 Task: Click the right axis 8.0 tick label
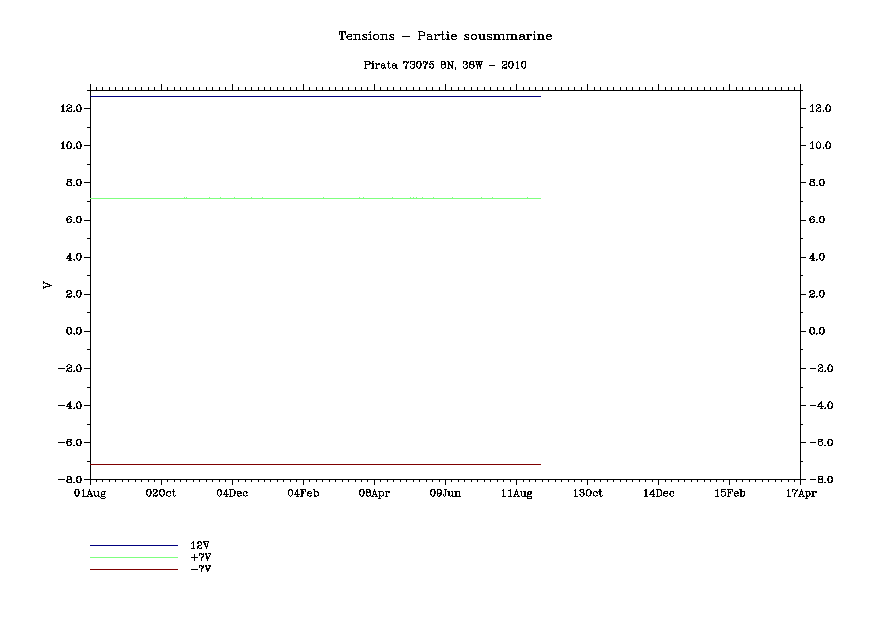pos(820,183)
